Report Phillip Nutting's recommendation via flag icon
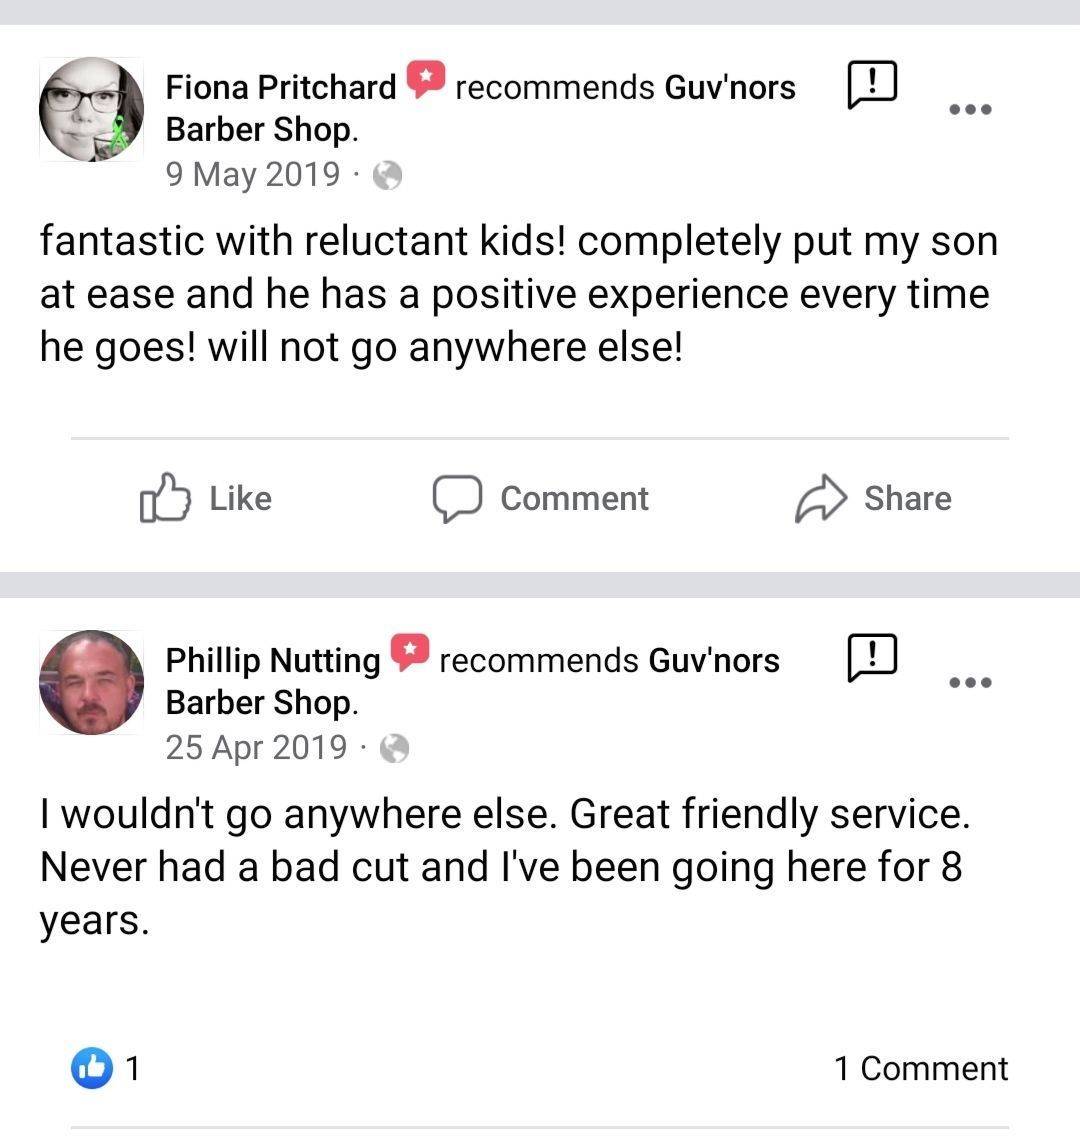The height and width of the screenshot is (1140, 1080). pyautogui.click(x=871, y=657)
